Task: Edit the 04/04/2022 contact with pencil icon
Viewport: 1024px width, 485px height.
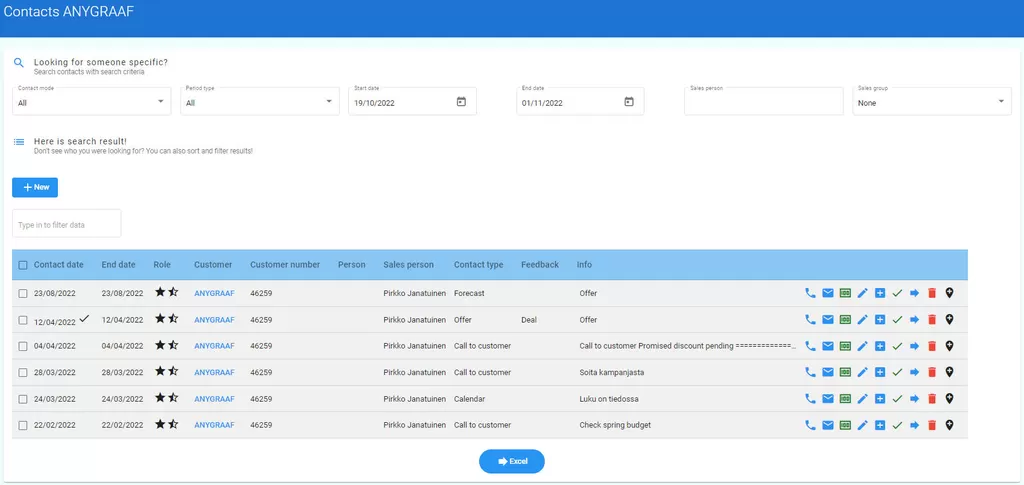Action: [x=863, y=346]
